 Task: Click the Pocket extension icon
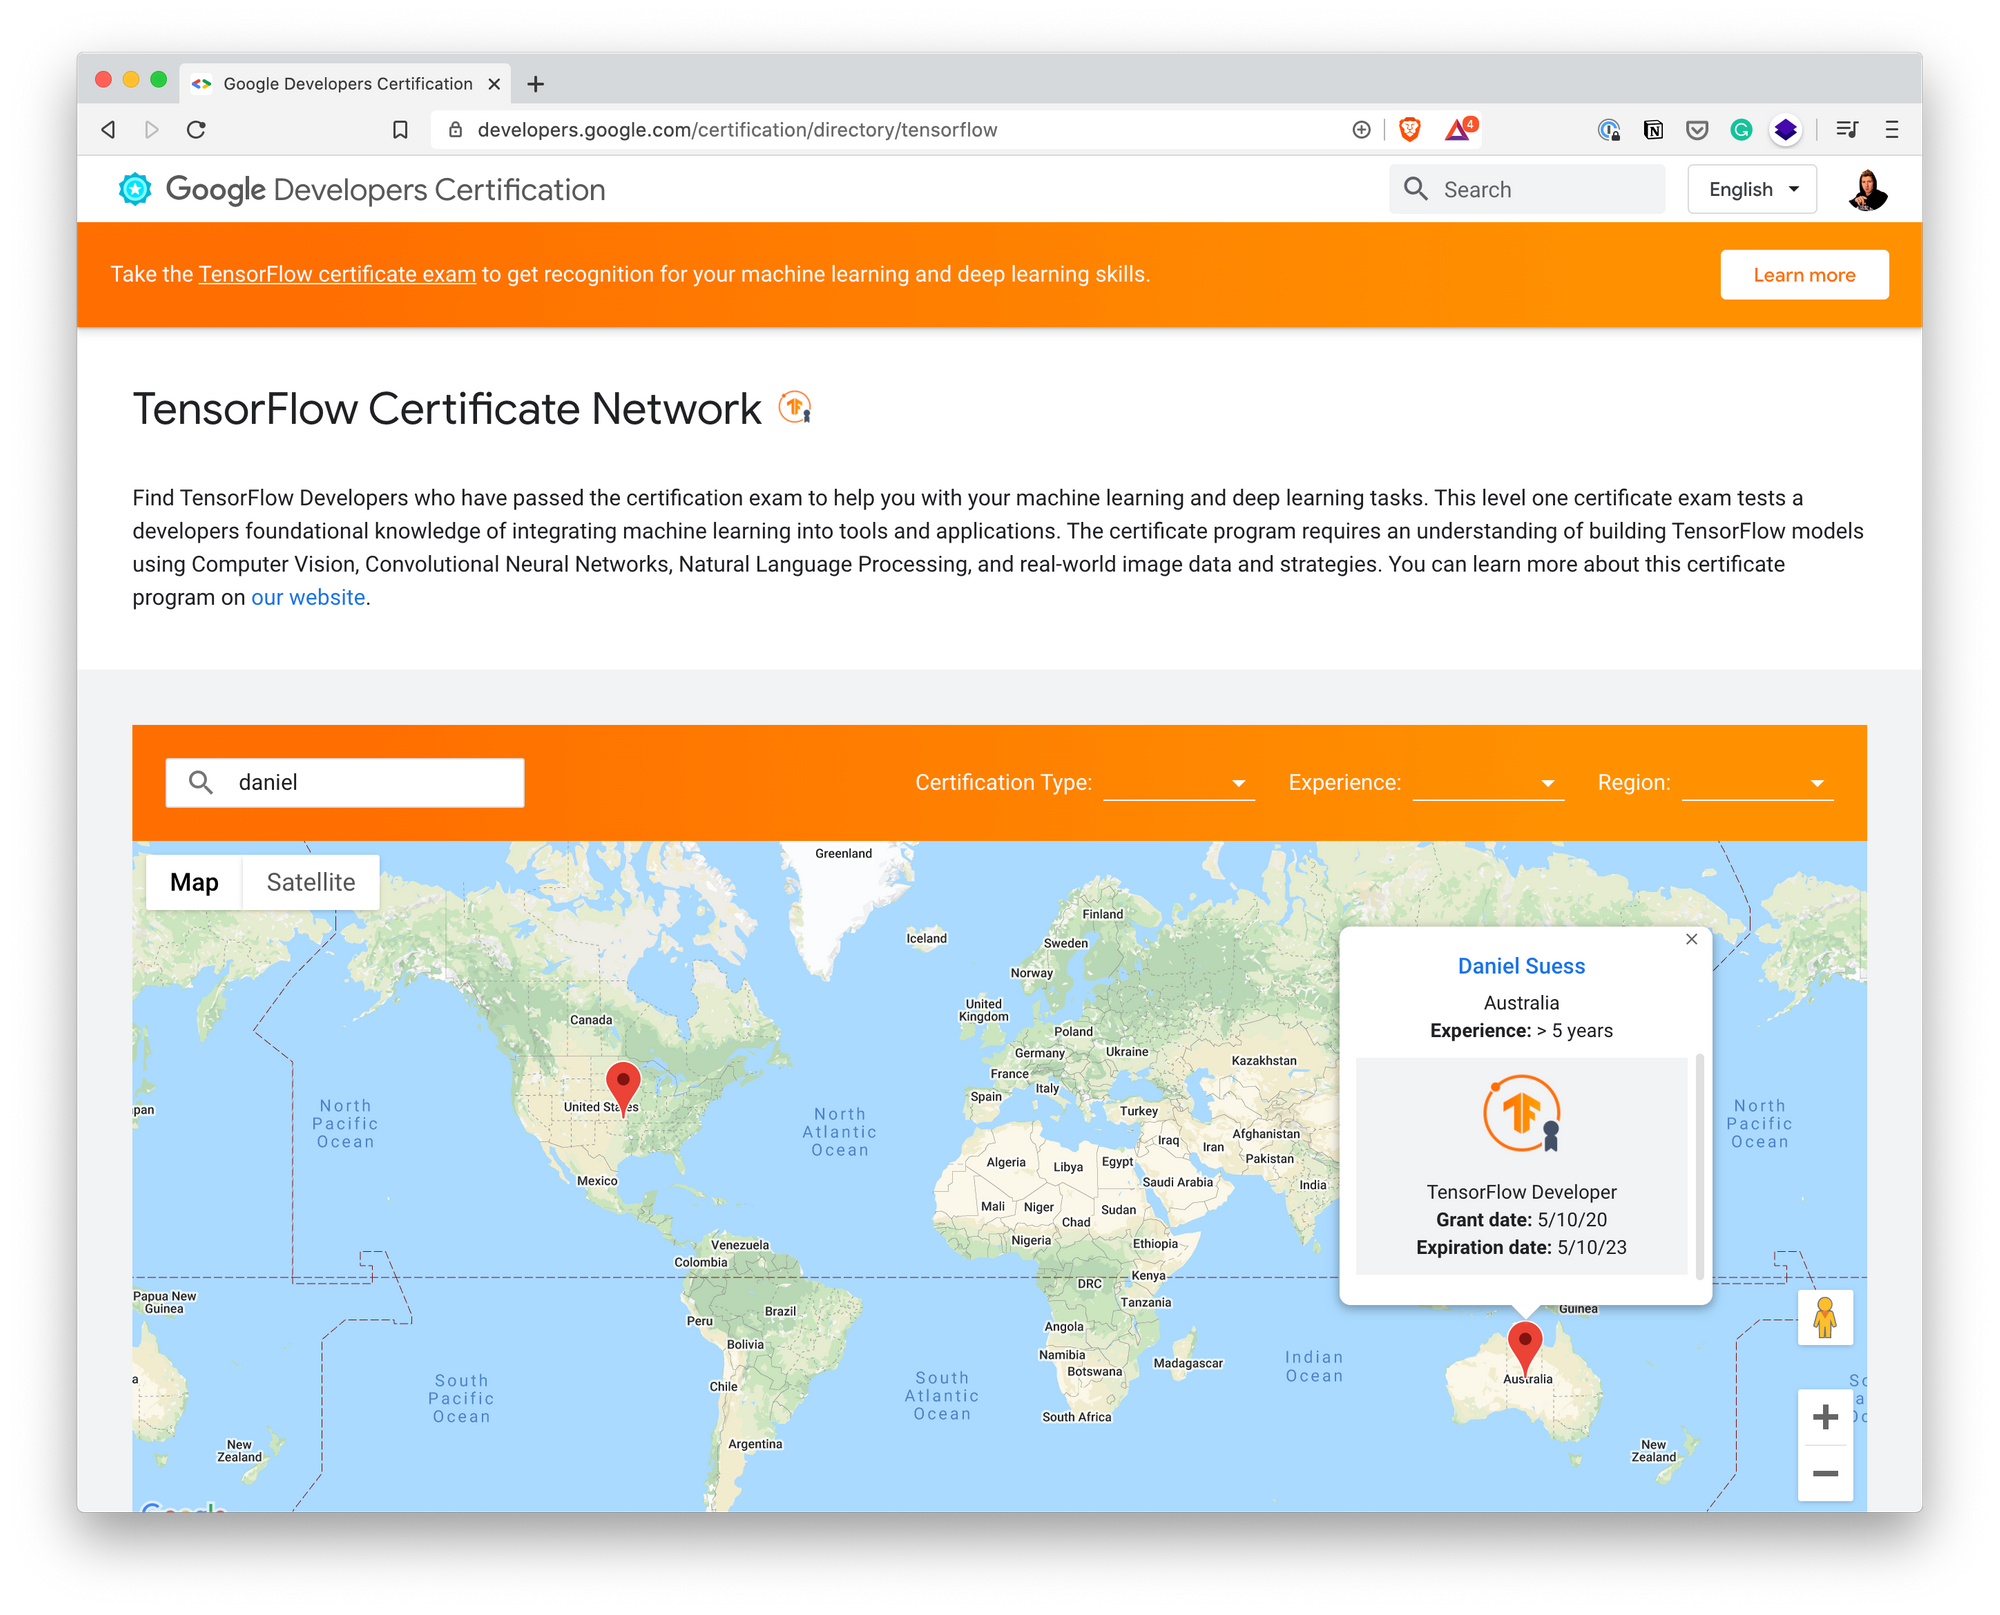click(x=1697, y=129)
